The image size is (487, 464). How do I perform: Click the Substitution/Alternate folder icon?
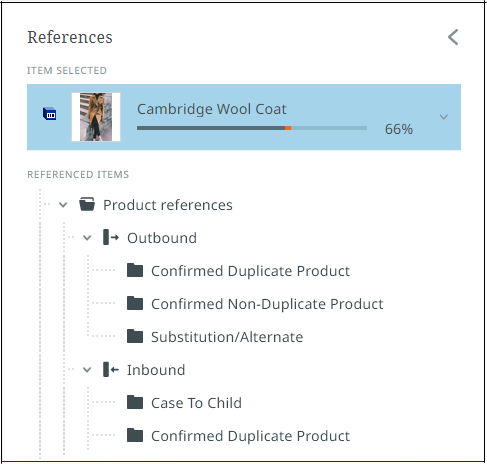tap(135, 336)
